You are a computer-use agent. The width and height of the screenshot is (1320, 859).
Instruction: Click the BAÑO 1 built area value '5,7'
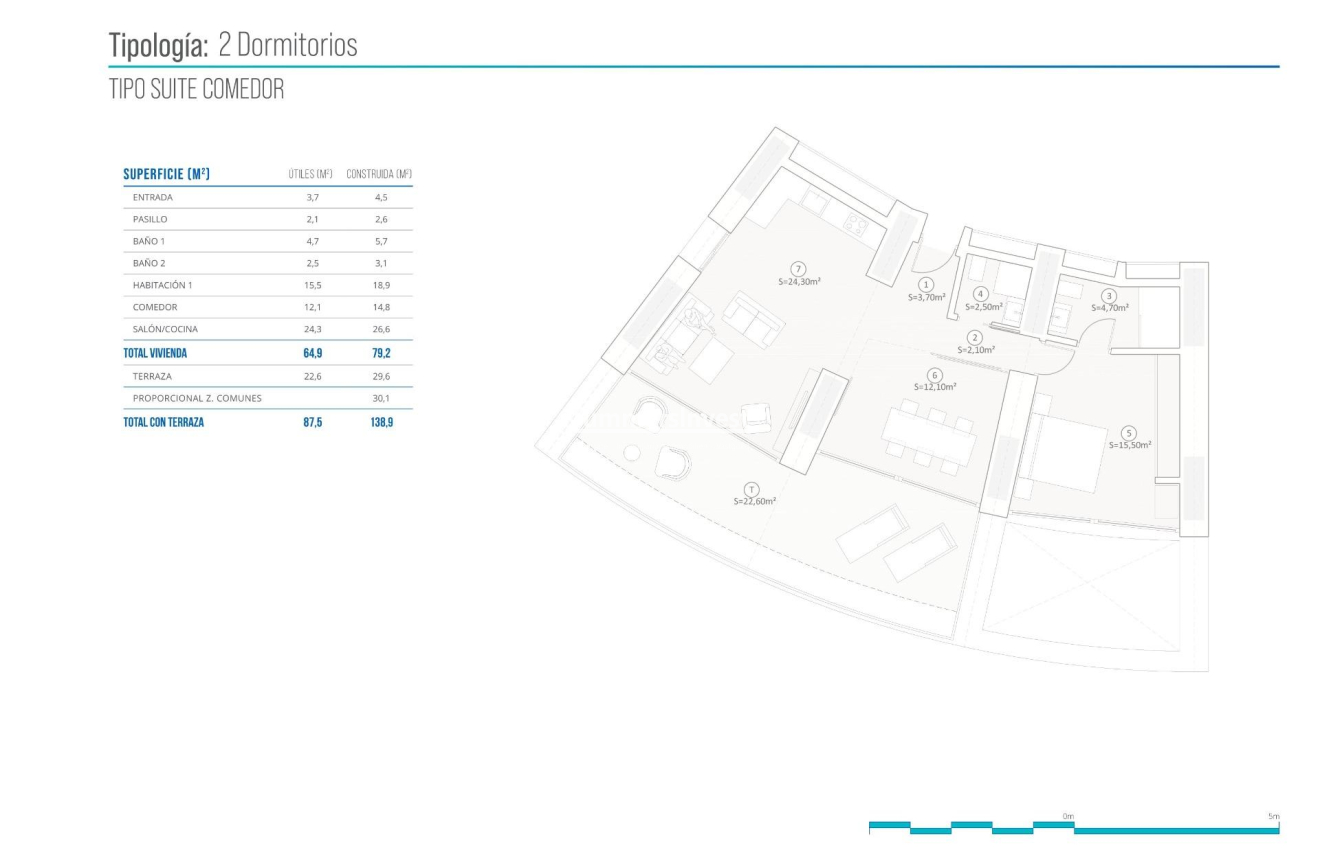tap(381, 241)
